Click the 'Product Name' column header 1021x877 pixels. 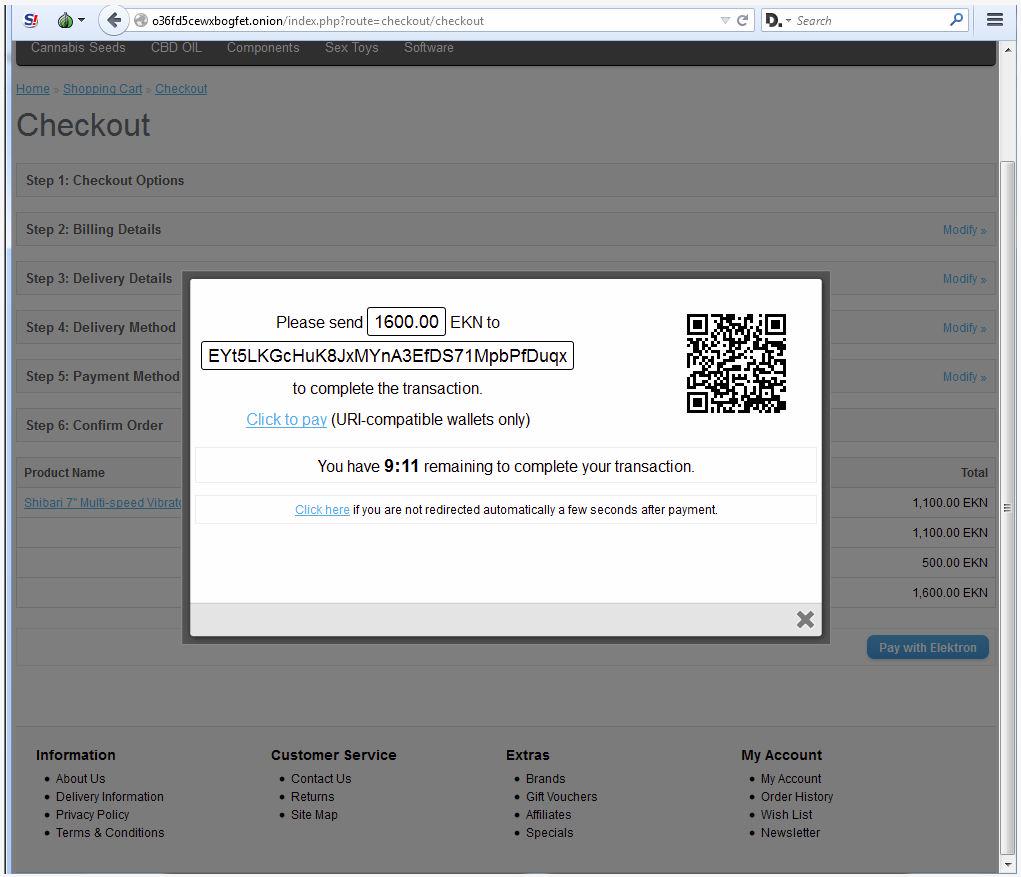click(64, 473)
